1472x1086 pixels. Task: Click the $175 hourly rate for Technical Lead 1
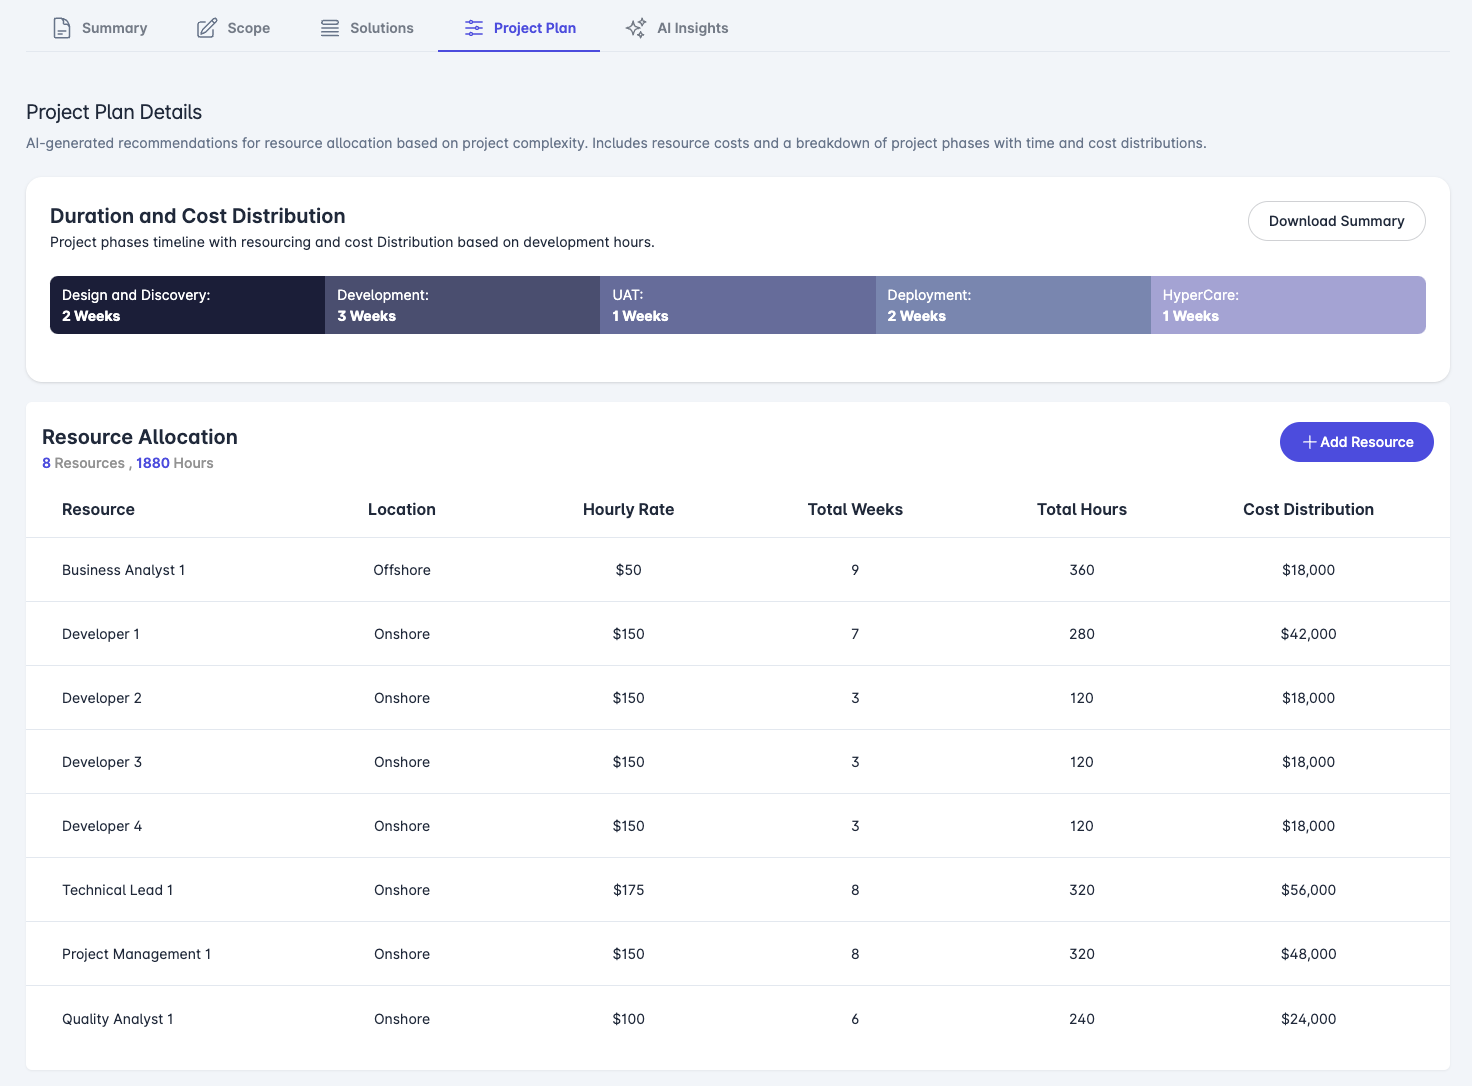pos(628,890)
